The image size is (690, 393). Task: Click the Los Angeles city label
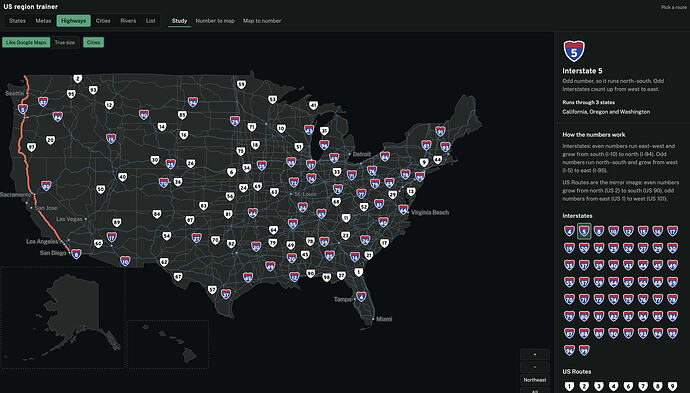pyautogui.click(x=42, y=241)
